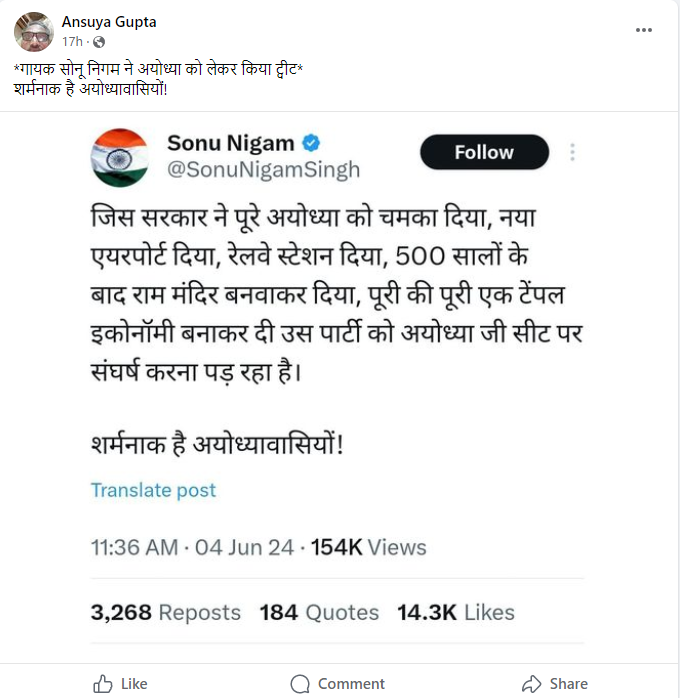Click the thumbs-up Like icon

pos(102,684)
